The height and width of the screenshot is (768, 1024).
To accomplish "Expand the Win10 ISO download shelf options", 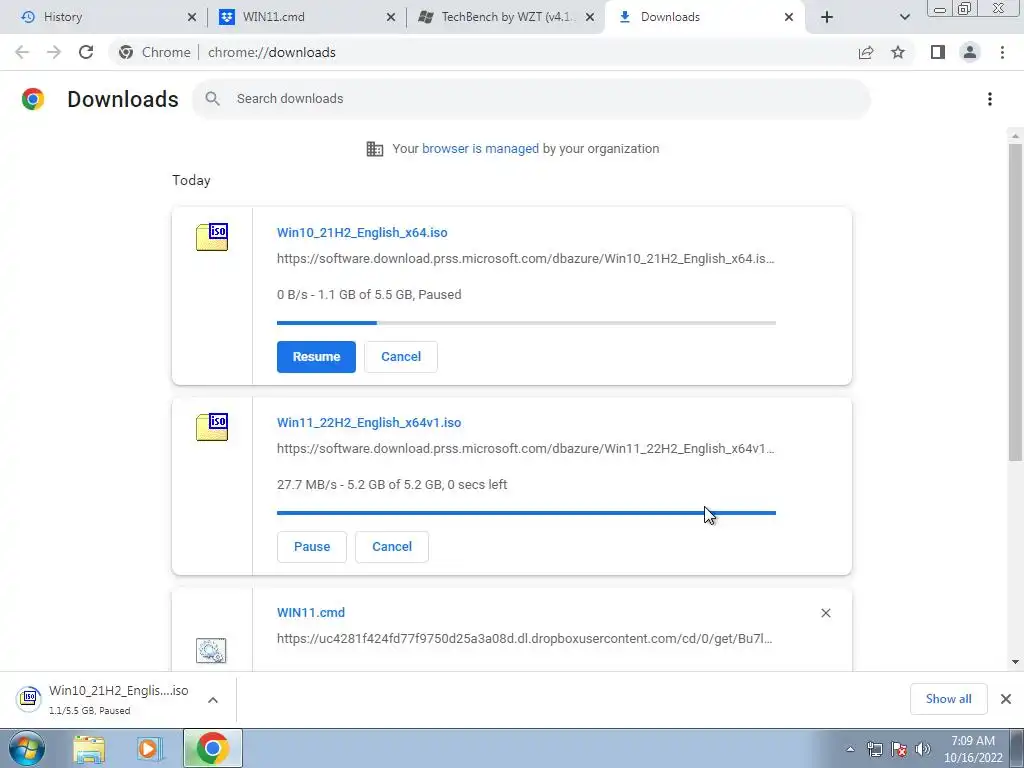I will [213, 700].
